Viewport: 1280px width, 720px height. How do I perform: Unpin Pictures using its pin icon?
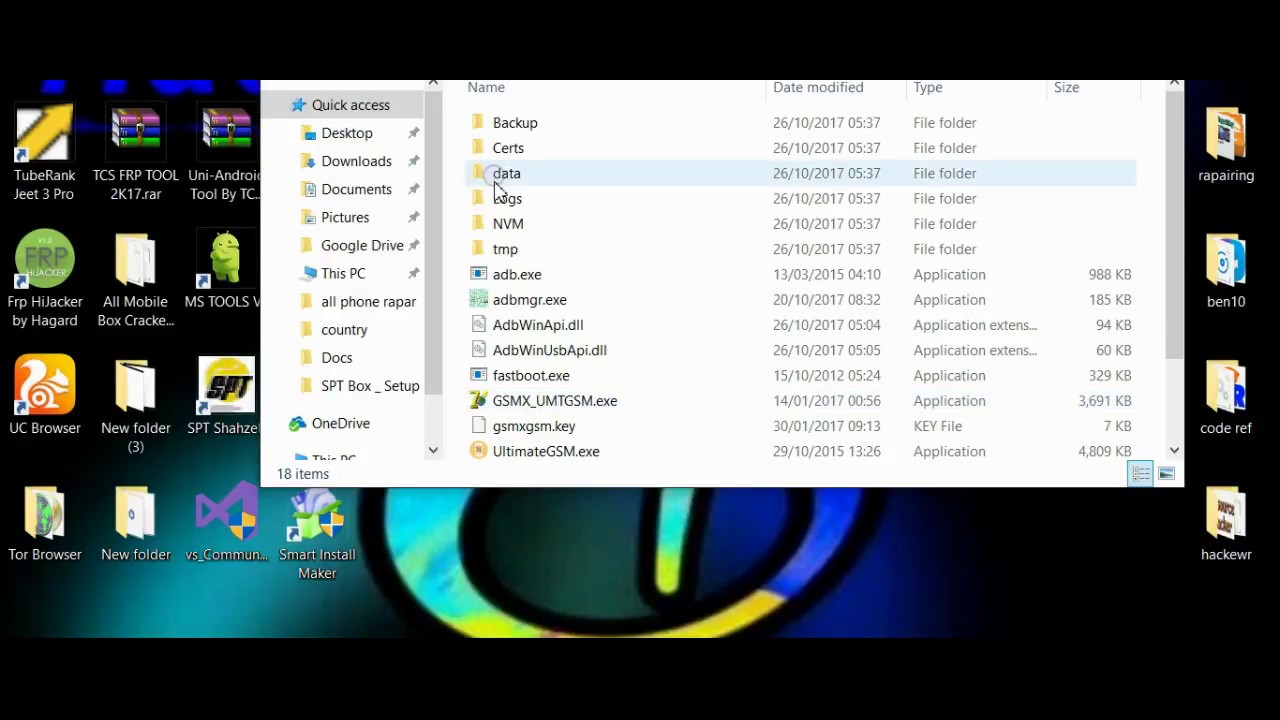click(413, 217)
